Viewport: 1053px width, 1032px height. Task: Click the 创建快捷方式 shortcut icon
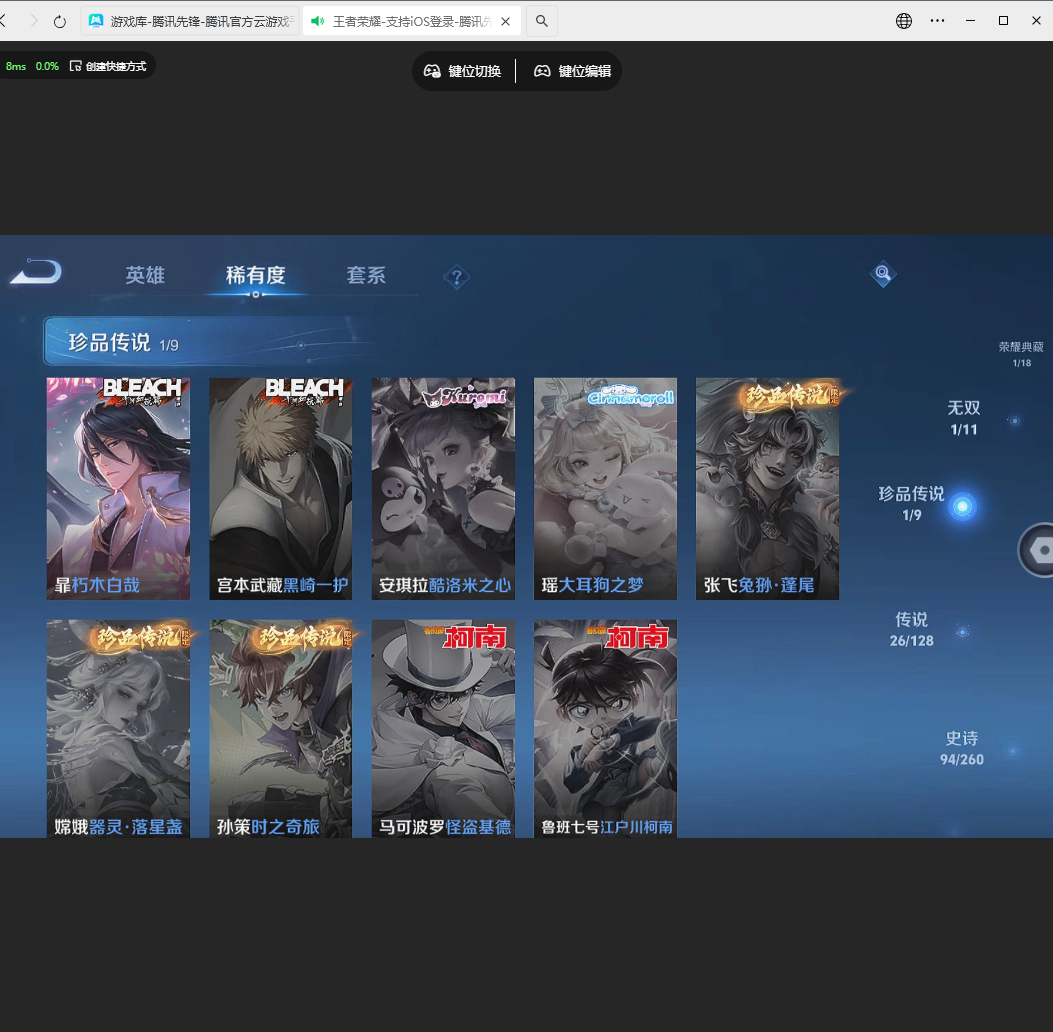(77, 66)
